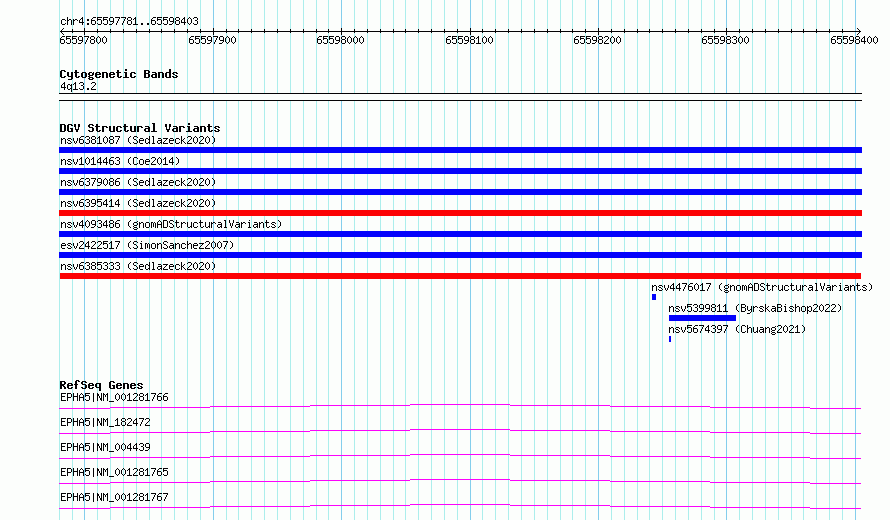Select the red bar under nsv6385333
This screenshot has width=890, height=520.
click(x=460, y=276)
